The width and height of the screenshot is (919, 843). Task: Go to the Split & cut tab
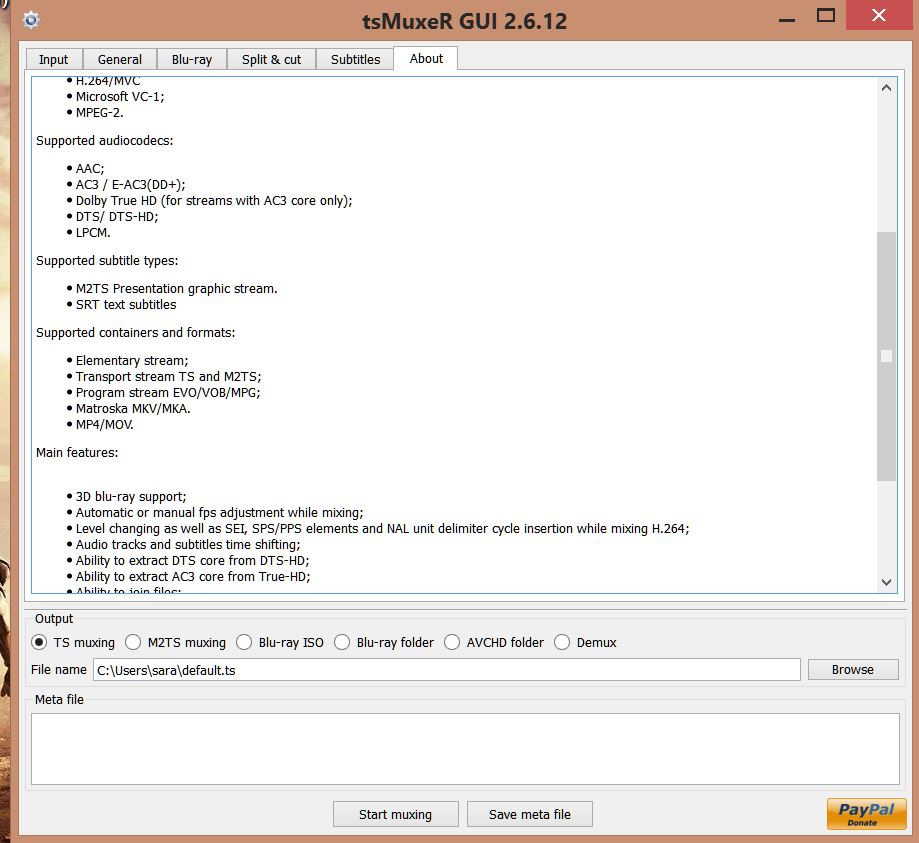pos(271,59)
